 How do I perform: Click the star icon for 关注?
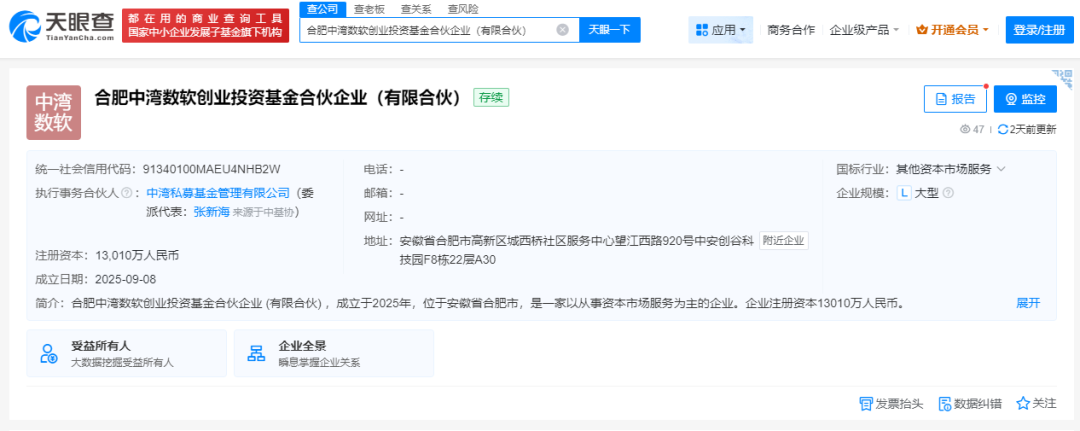(x=1023, y=403)
